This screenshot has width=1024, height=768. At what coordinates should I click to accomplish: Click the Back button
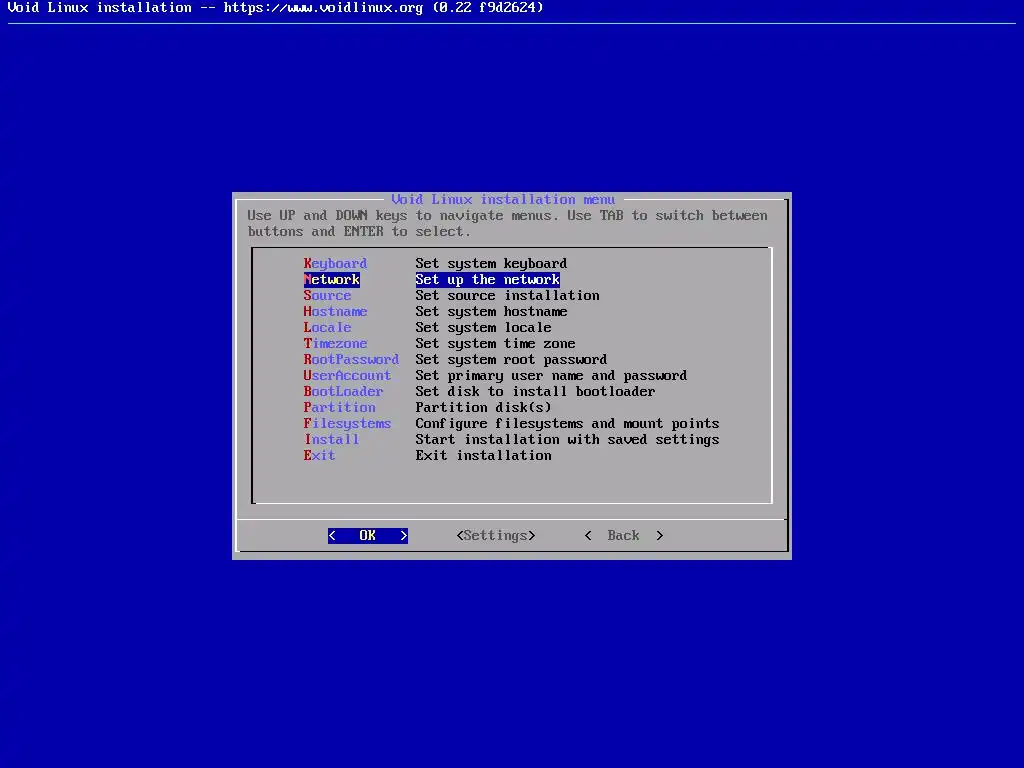[x=624, y=536]
